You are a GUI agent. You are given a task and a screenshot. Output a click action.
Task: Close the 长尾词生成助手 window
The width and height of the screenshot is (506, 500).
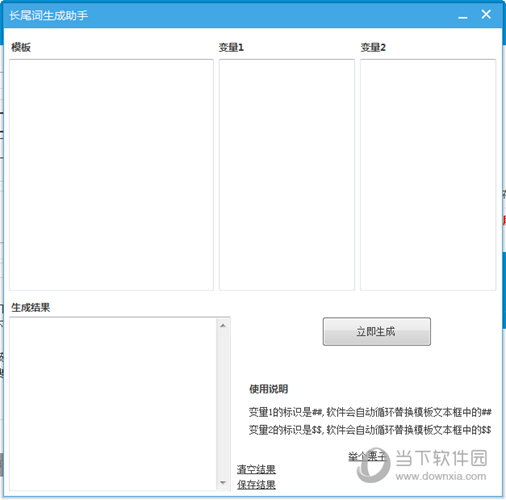click(x=486, y=14)
